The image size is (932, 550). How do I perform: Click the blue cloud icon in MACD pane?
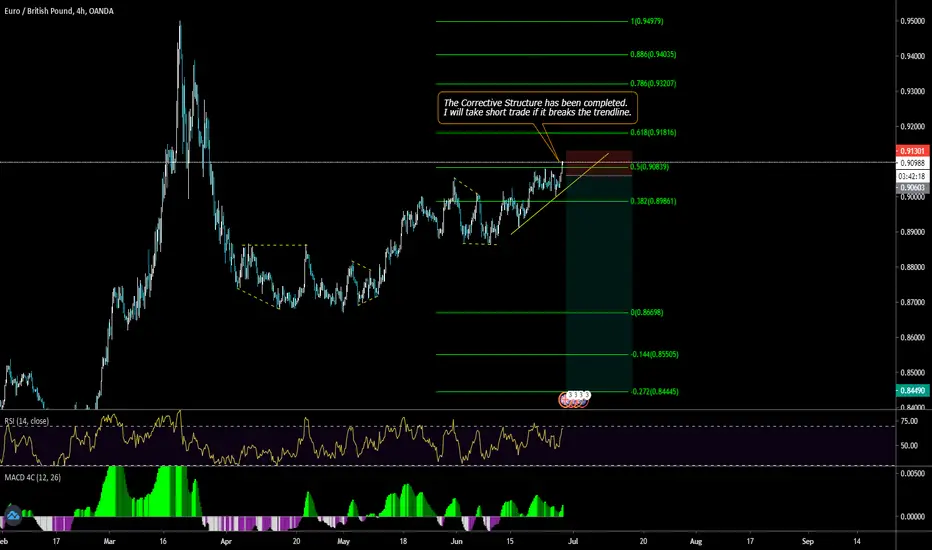pyautogui.click(x=13, y=515)
